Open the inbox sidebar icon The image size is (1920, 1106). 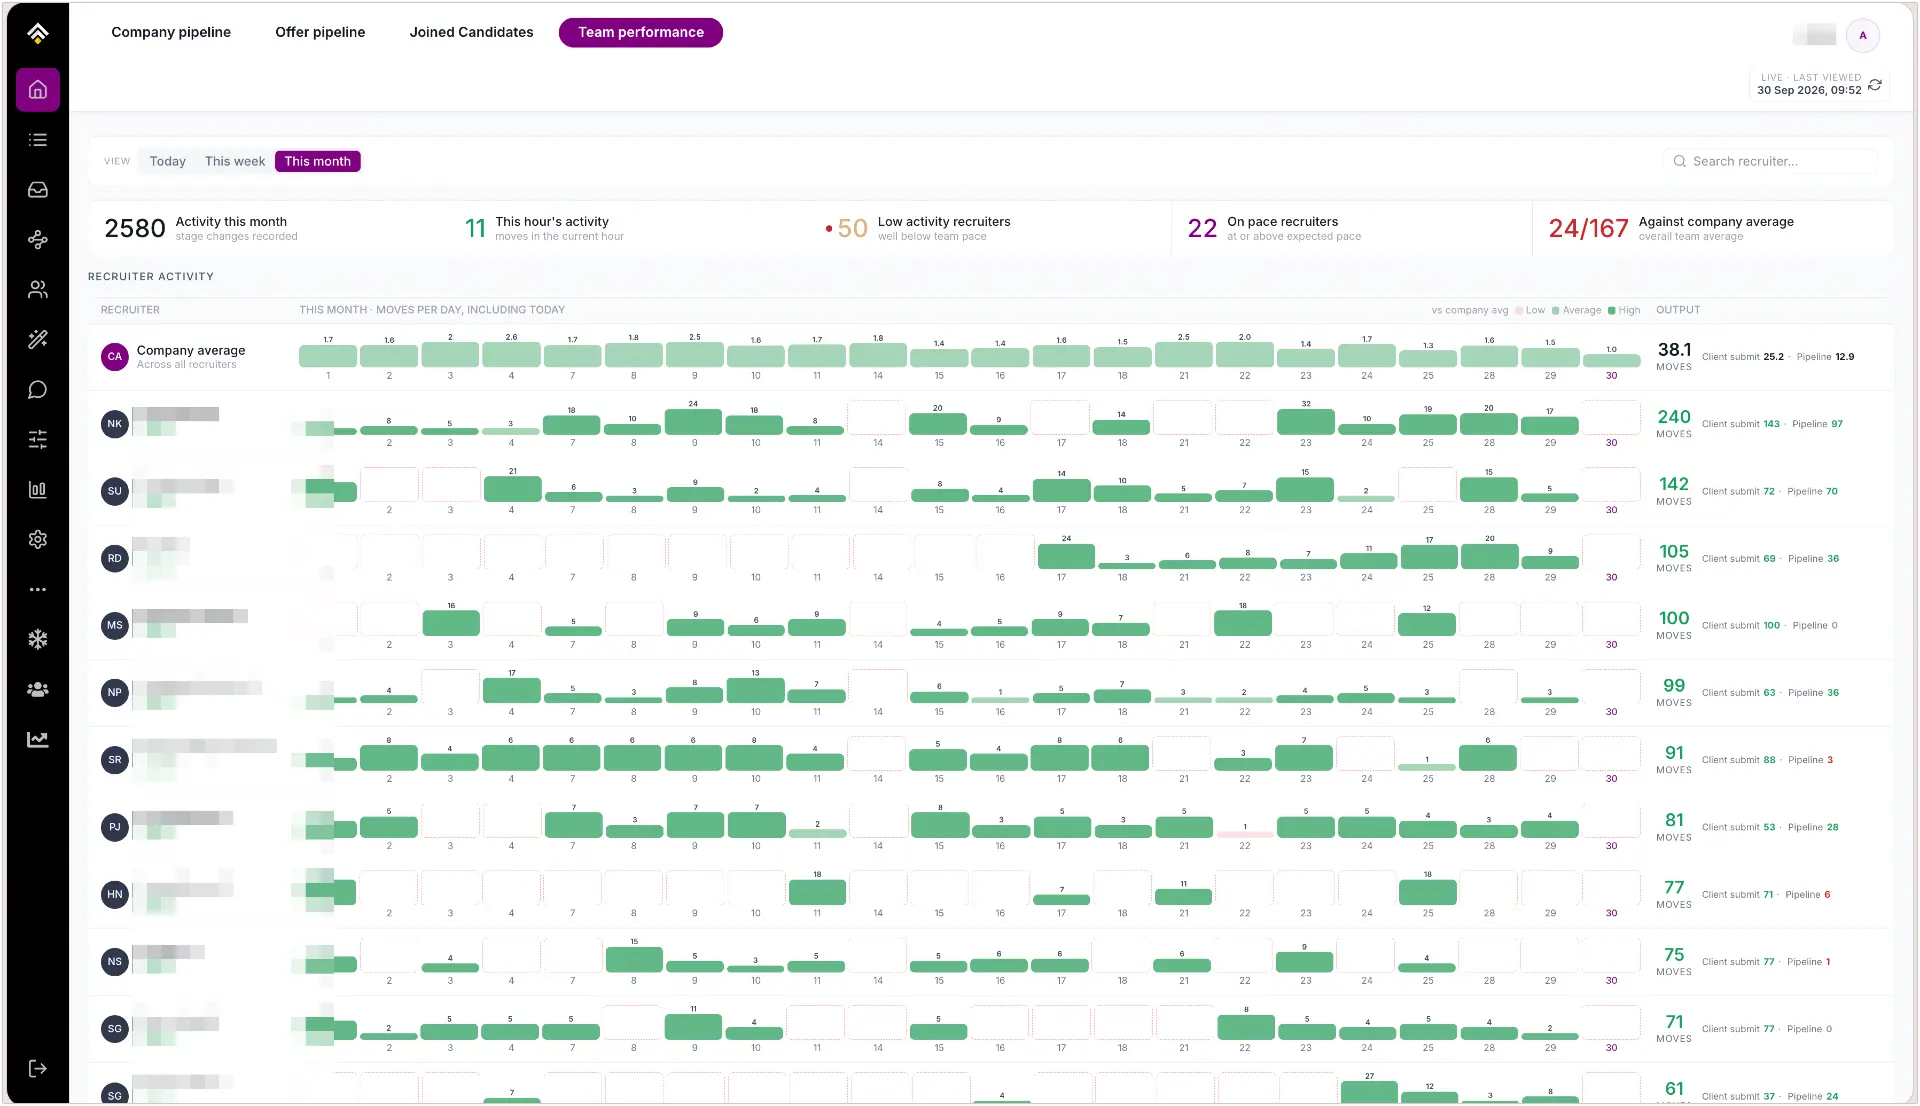click(x=38, y=190)
